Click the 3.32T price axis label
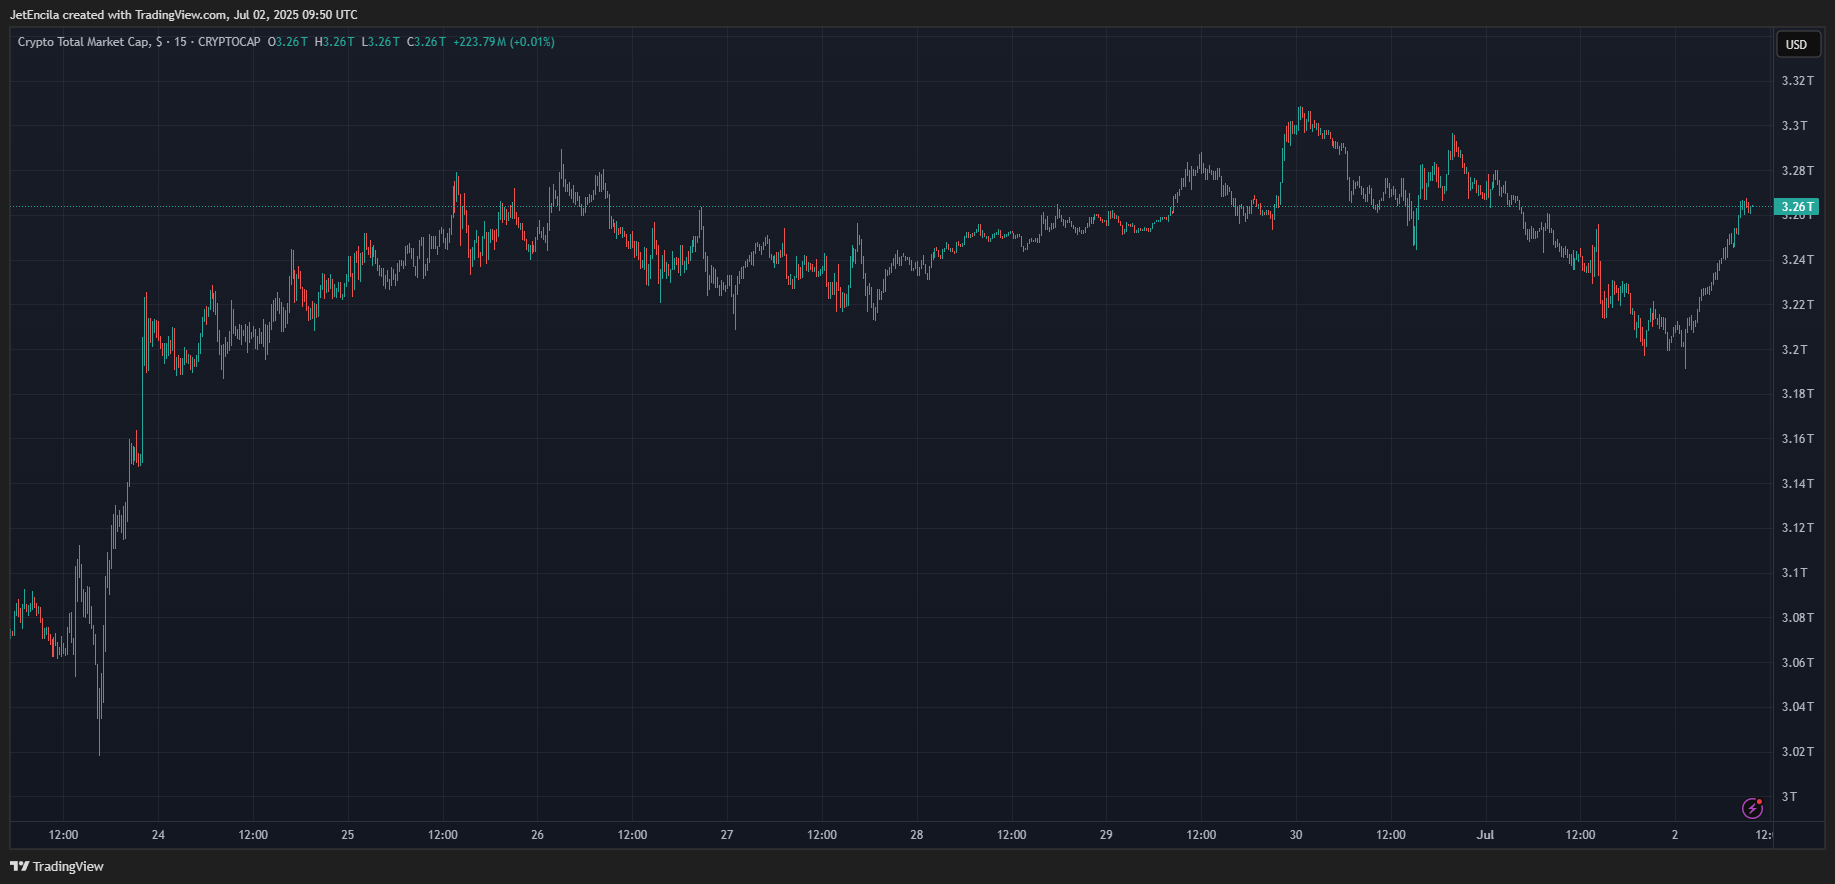 1797,81
